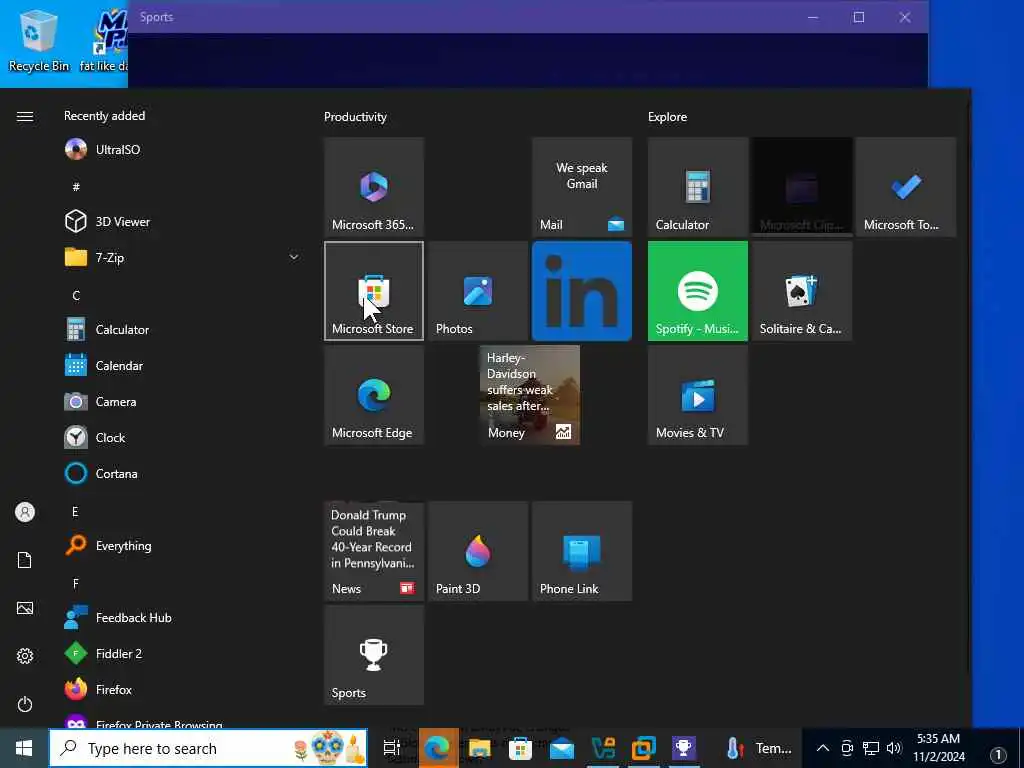Click the Windows Start button
Screen dimensions: 1024x768
[x=24, y=748]
